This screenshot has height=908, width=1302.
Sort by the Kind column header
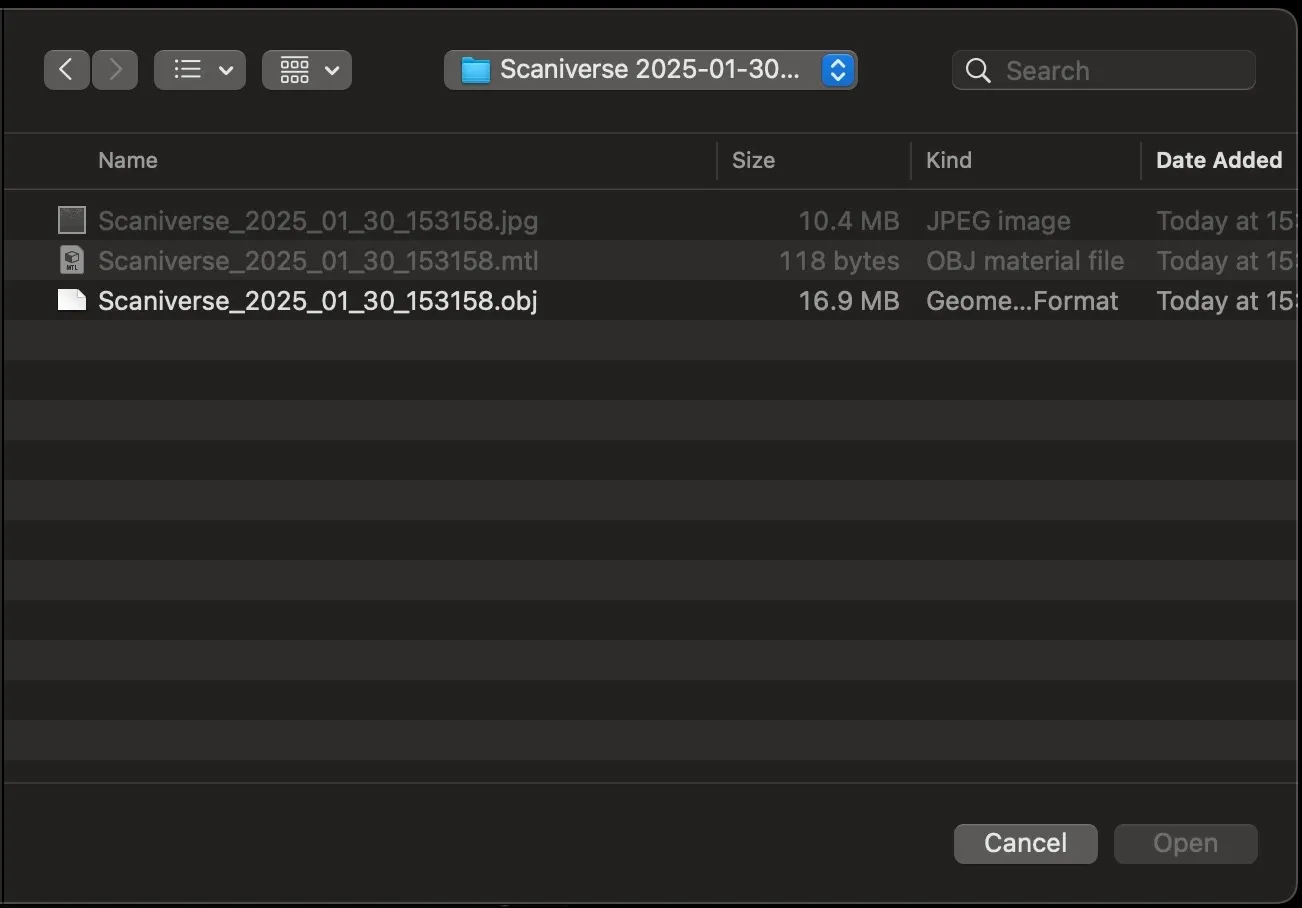[949, 160]
